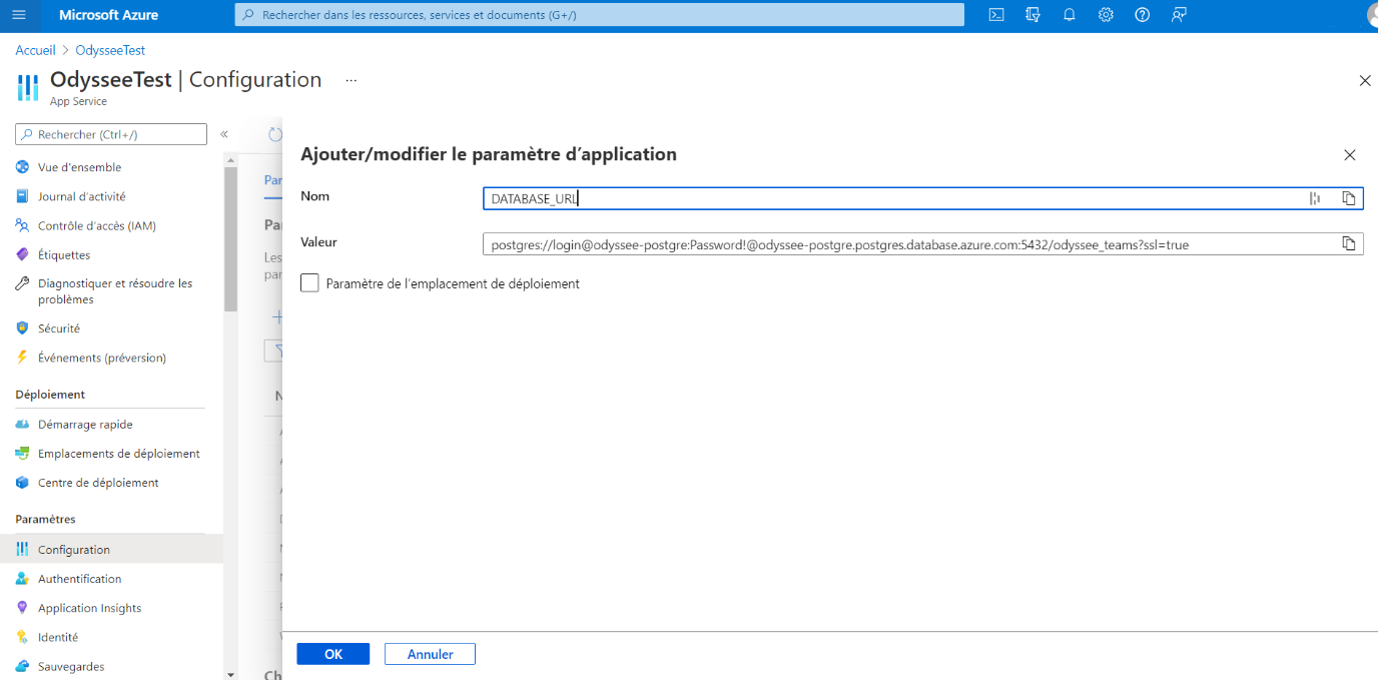Open the account avatar at top right
This screenshot has height=684, width=1381.
1371,14
